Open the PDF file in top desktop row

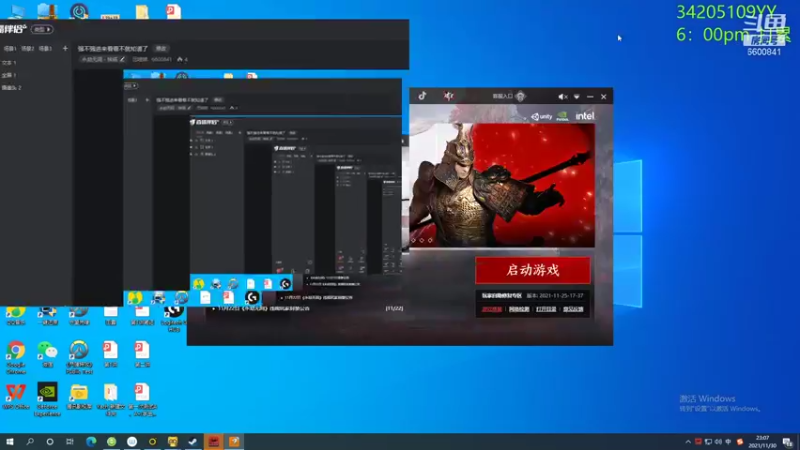173,11
